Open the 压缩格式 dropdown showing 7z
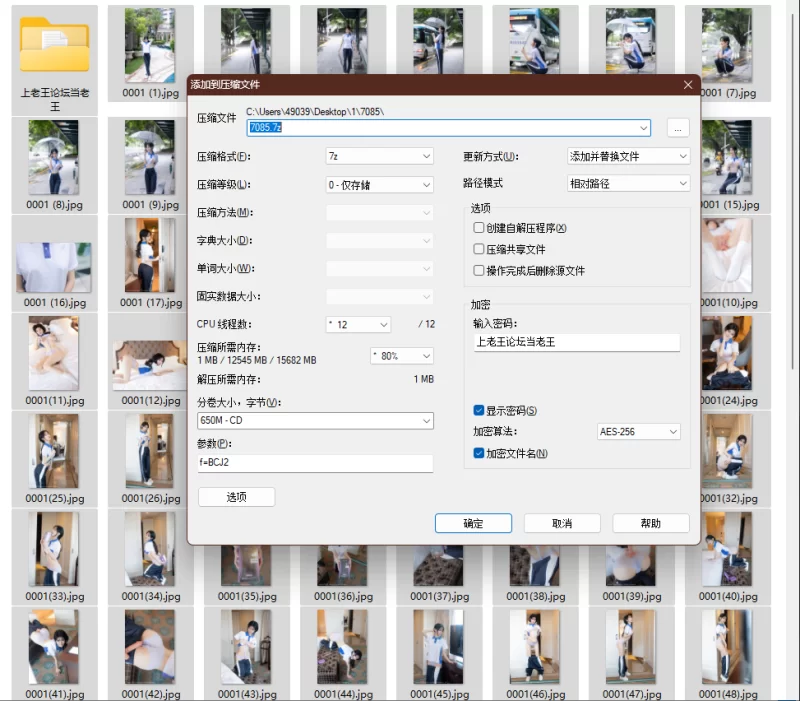 pos(379,156)
